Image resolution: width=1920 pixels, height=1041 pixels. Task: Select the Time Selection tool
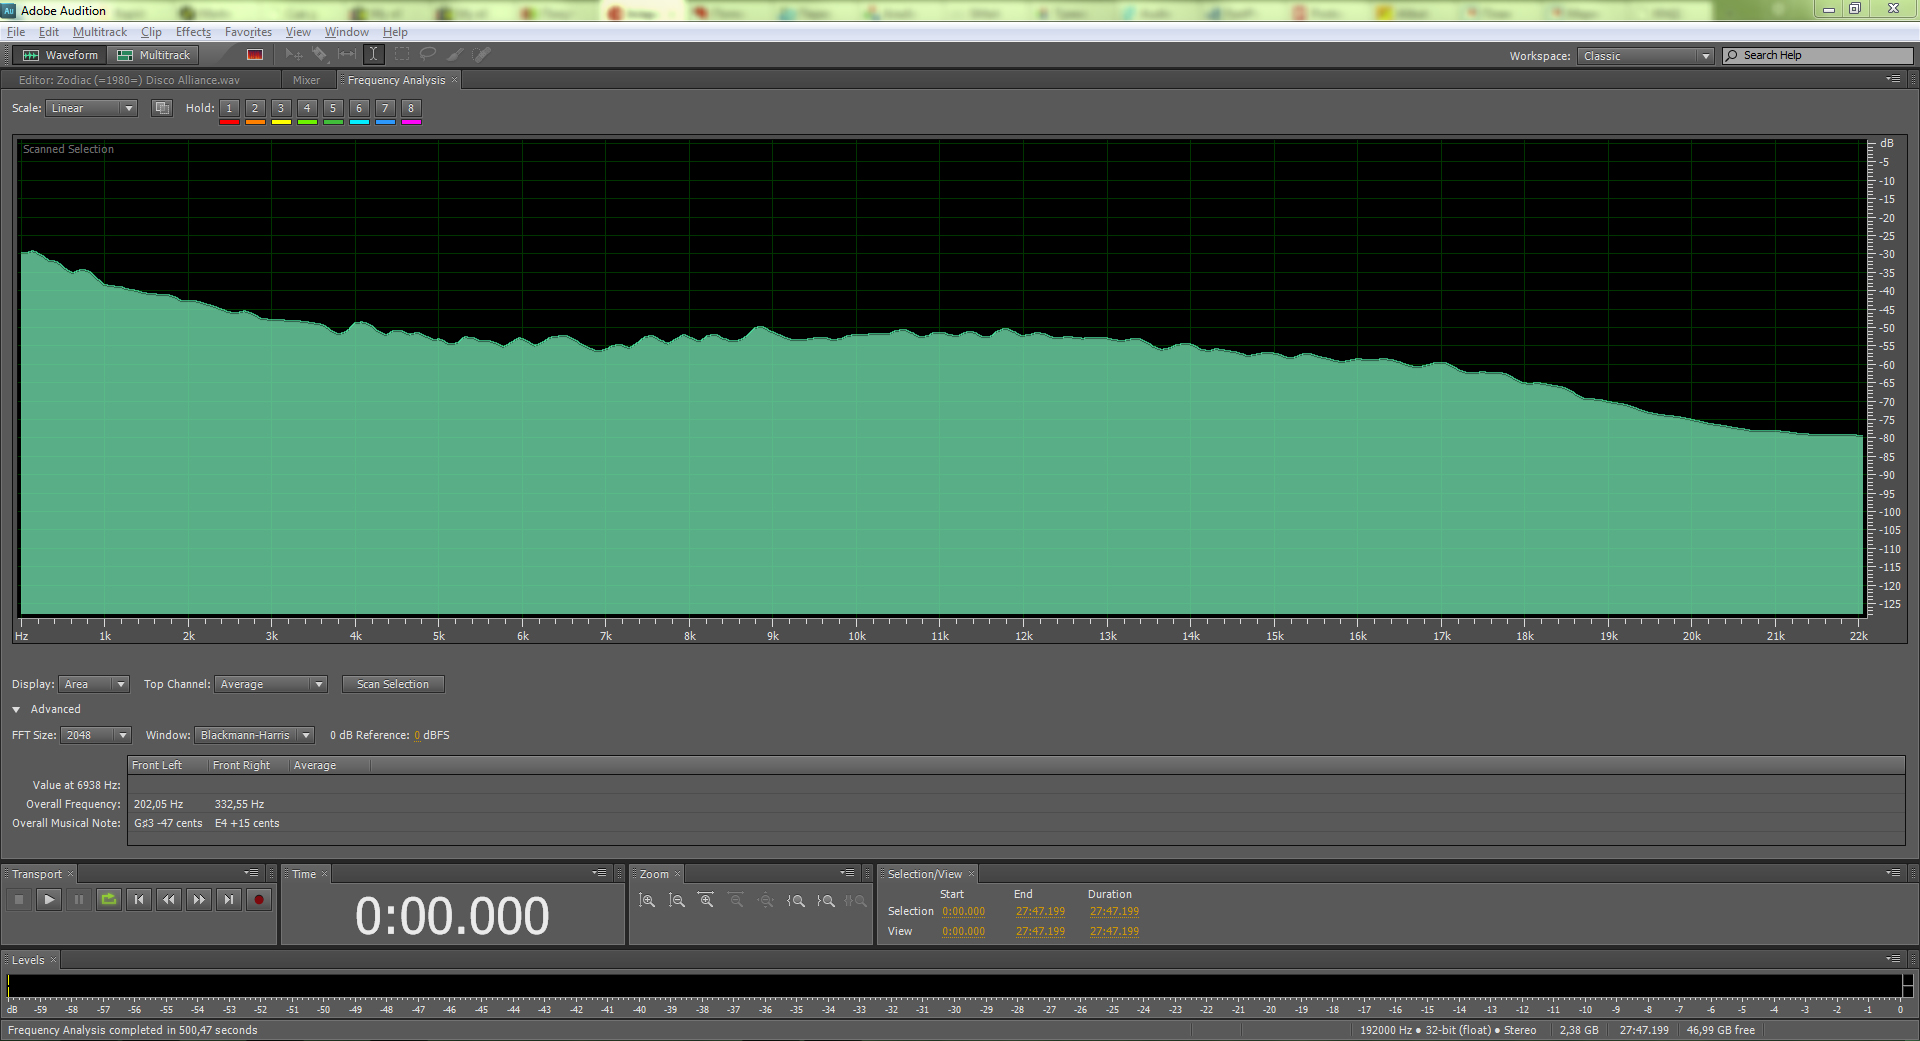click(373, 55)
